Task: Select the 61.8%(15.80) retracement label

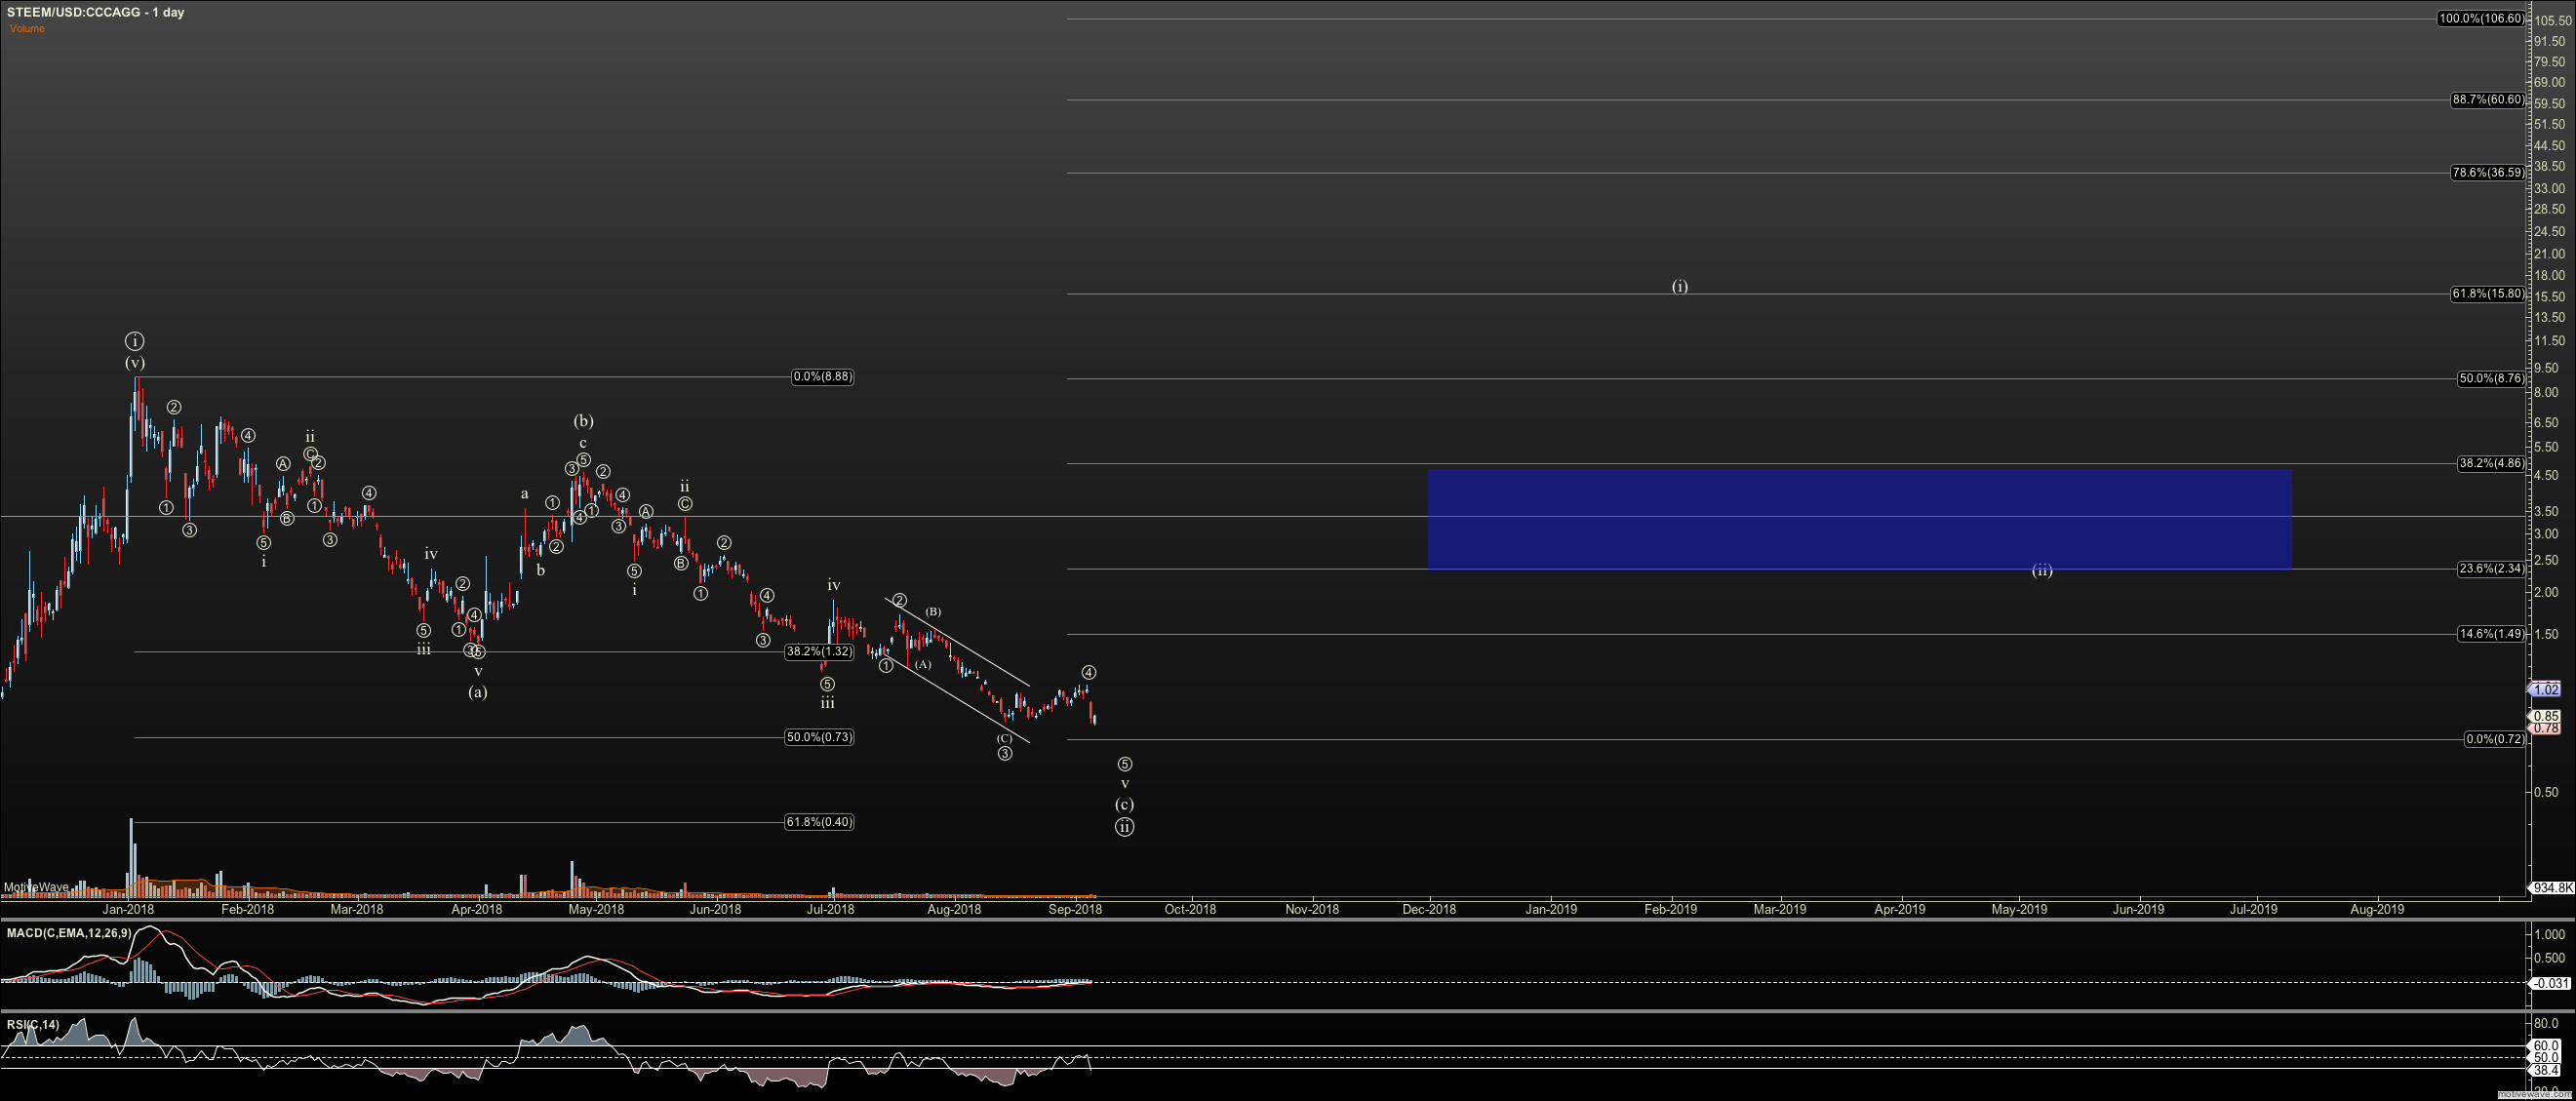Action: [x=2486, y=294]
